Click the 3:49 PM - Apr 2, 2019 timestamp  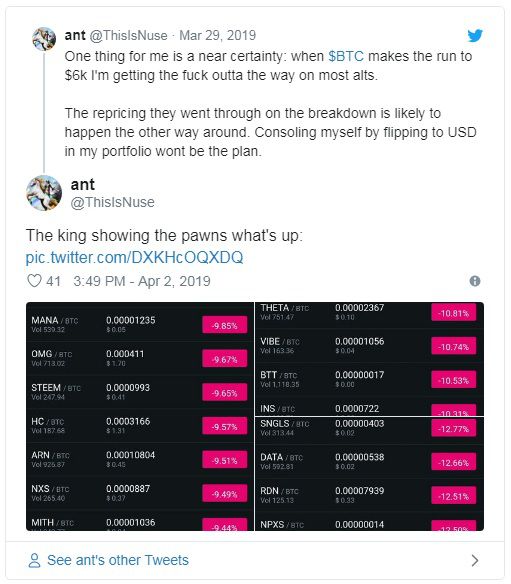[x=142, y=281]
